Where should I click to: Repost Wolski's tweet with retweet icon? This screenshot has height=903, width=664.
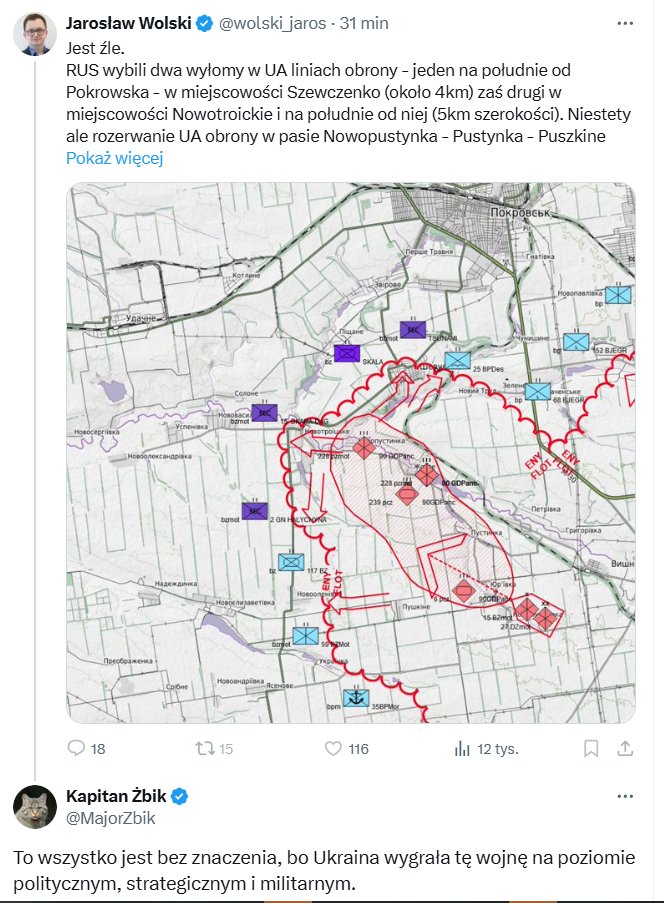(x=204, y=748)
